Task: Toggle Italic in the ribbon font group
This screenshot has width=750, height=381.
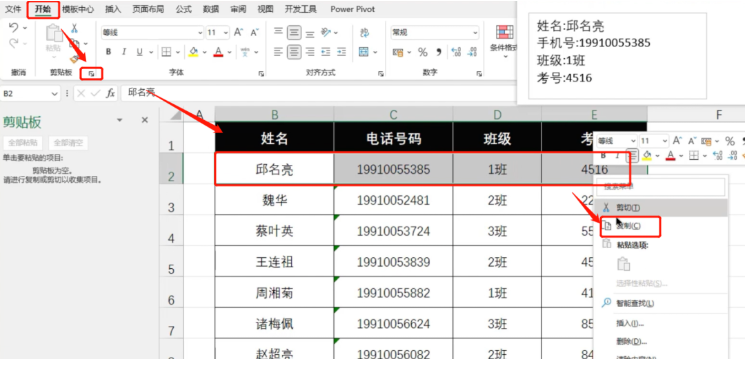Action: [x=124, y=52]
